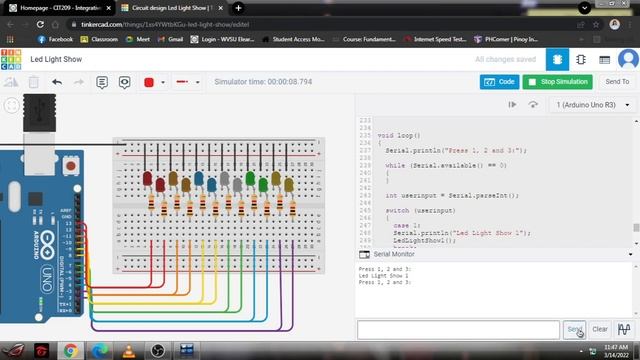Click the debugger step/play icon
Screen dimensions: 640x360
point(512,105)
